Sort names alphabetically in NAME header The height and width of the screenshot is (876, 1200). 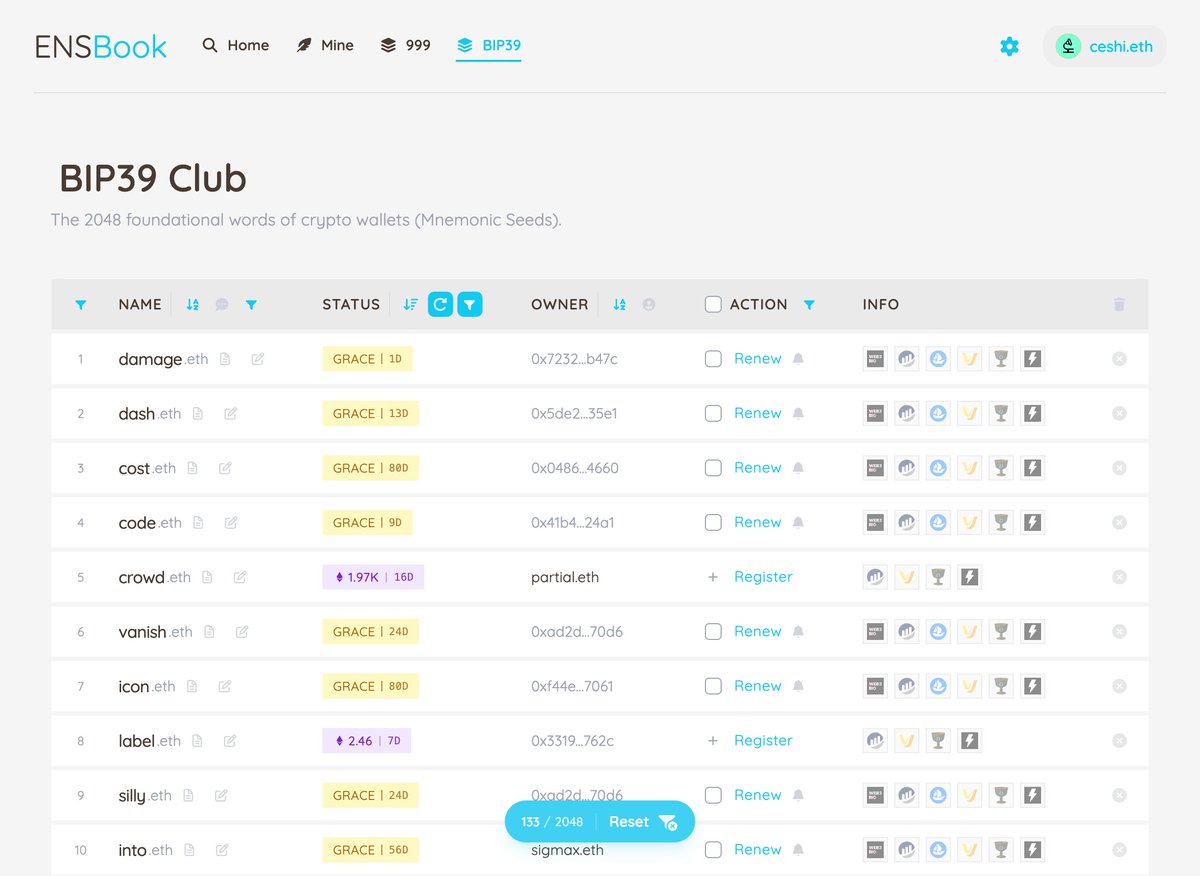193,305
